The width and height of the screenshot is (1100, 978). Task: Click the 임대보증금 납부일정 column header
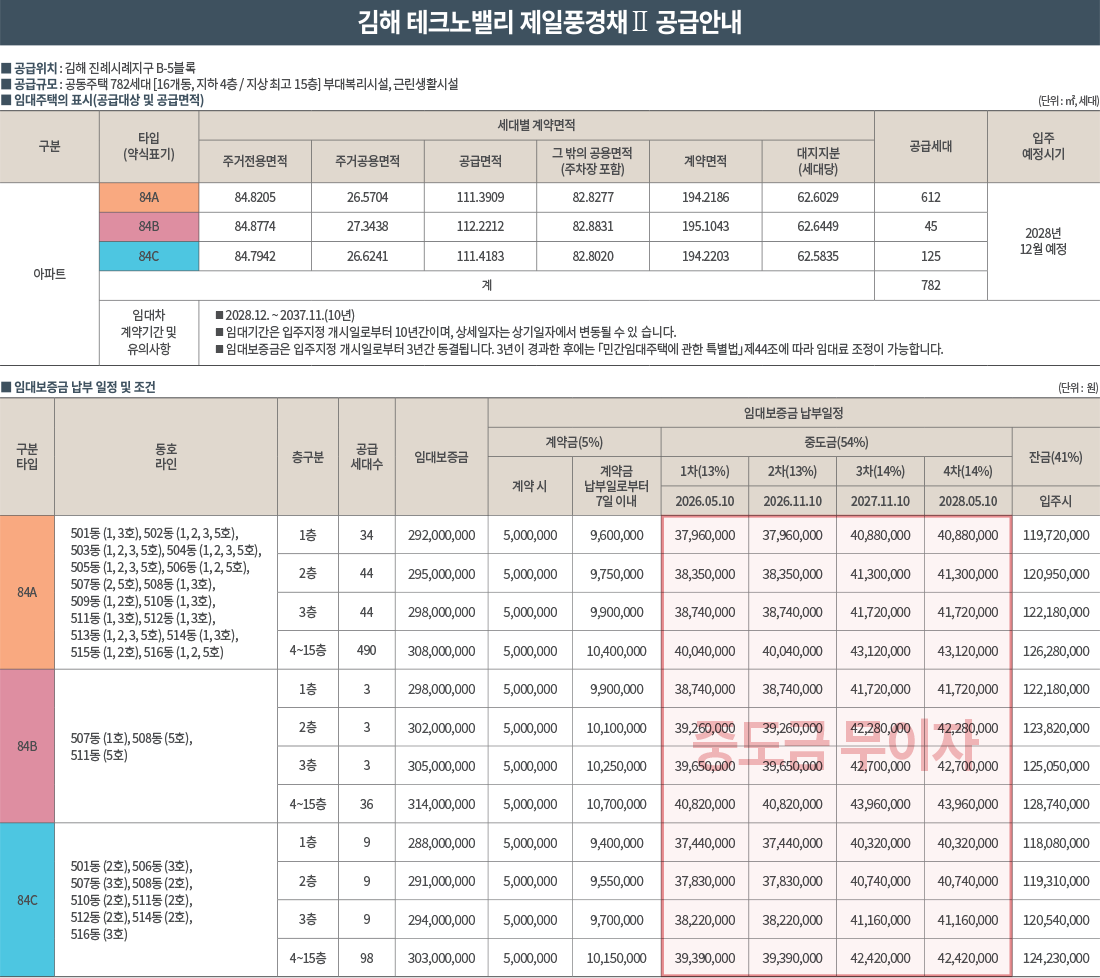click(793, 412)
